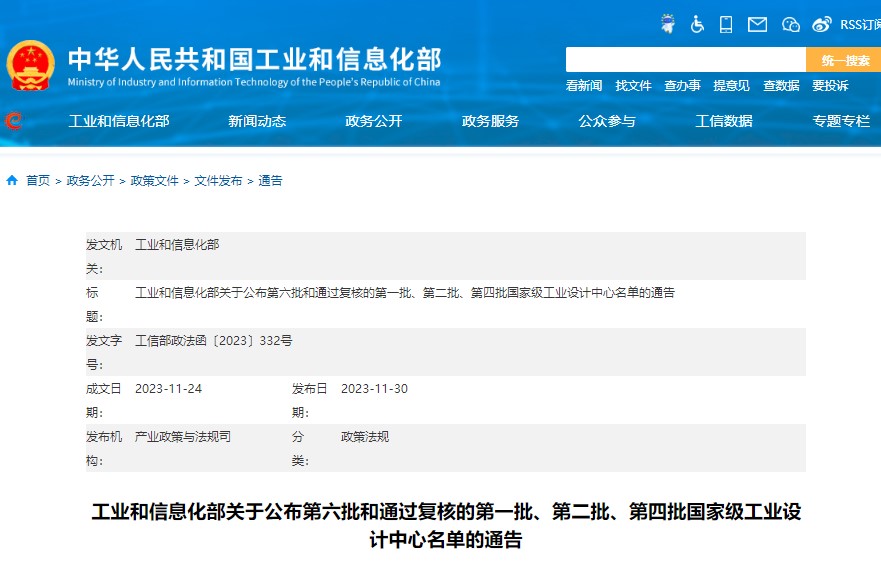Click the 成文日期 value 2023-11-24
Viewport: 881px width, 567px height.
click(169, 389)
